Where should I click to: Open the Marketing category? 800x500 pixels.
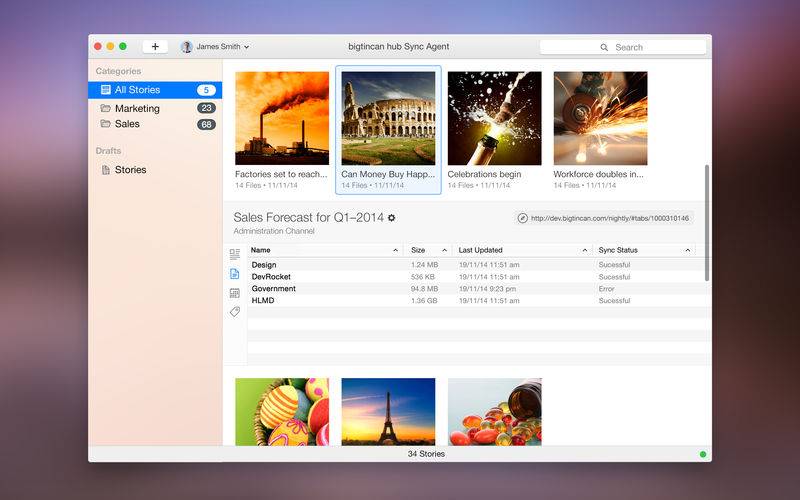[155, 108]
